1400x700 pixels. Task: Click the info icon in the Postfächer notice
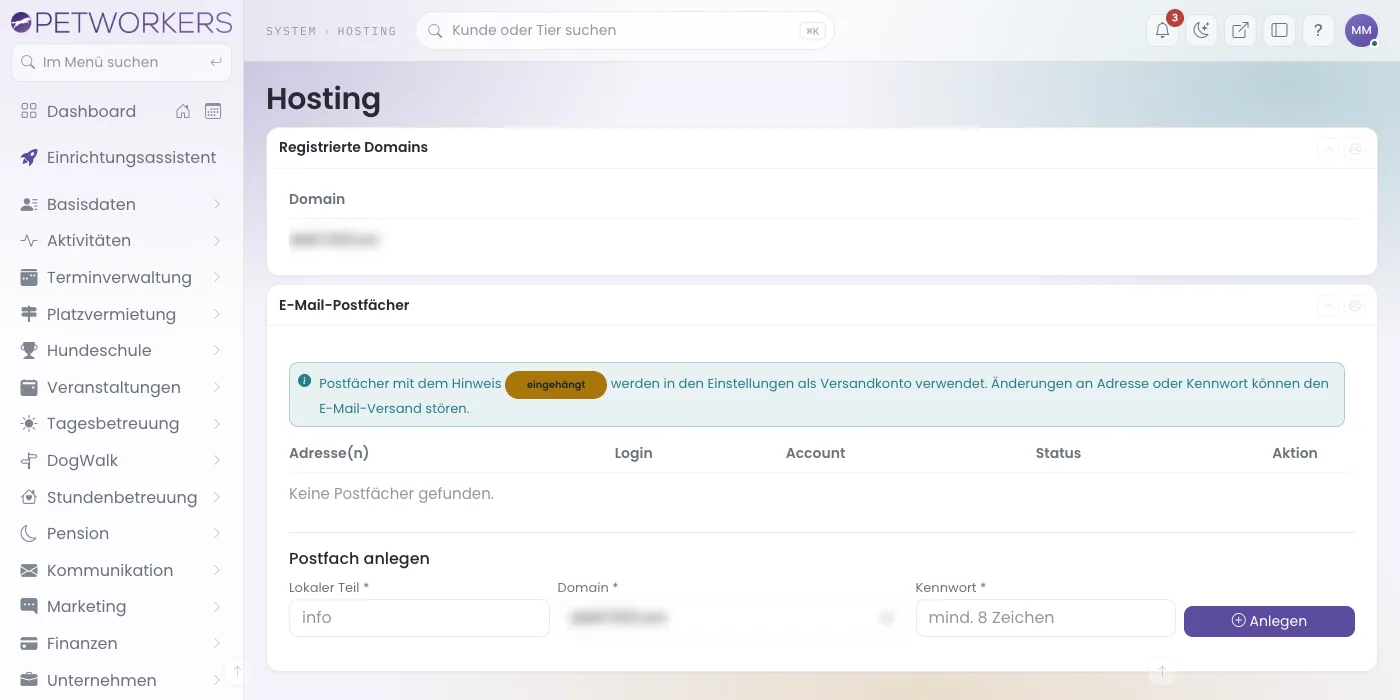coord(304,381)
